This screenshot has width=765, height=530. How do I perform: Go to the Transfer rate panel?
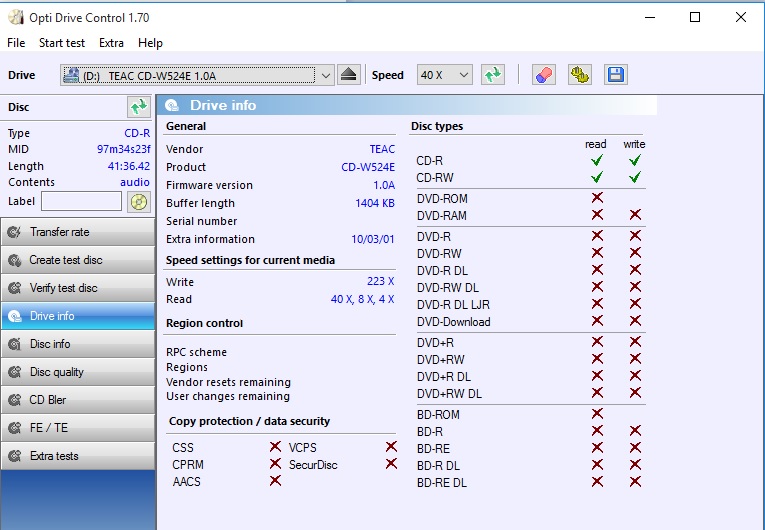[78, 232]
